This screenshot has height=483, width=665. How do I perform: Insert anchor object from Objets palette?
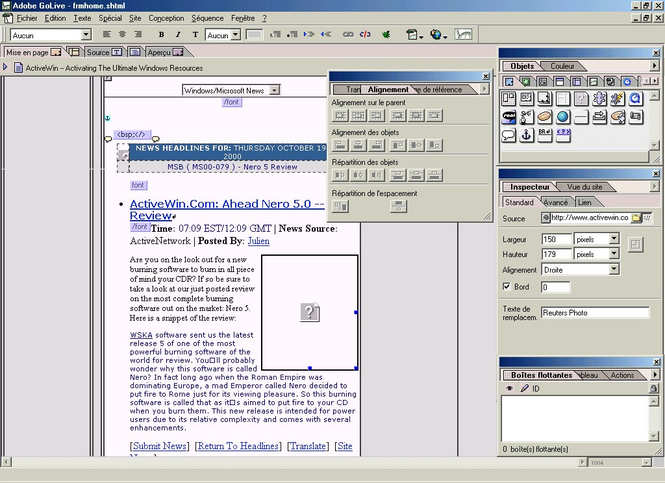coord(527,135)
